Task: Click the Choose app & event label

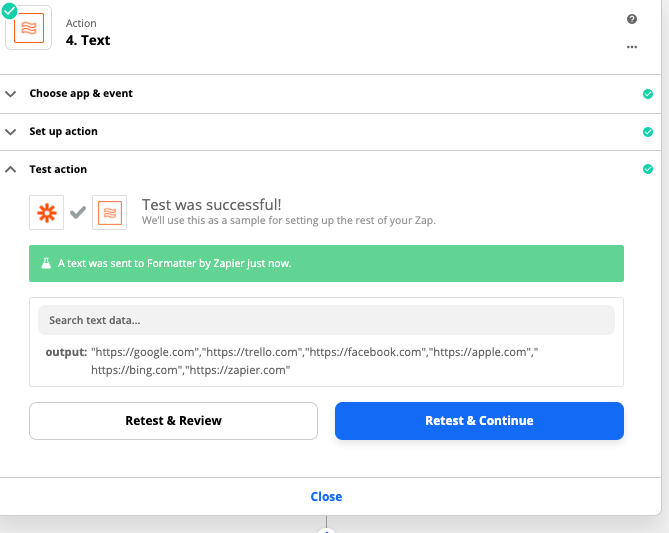Action: coord(81,93)
